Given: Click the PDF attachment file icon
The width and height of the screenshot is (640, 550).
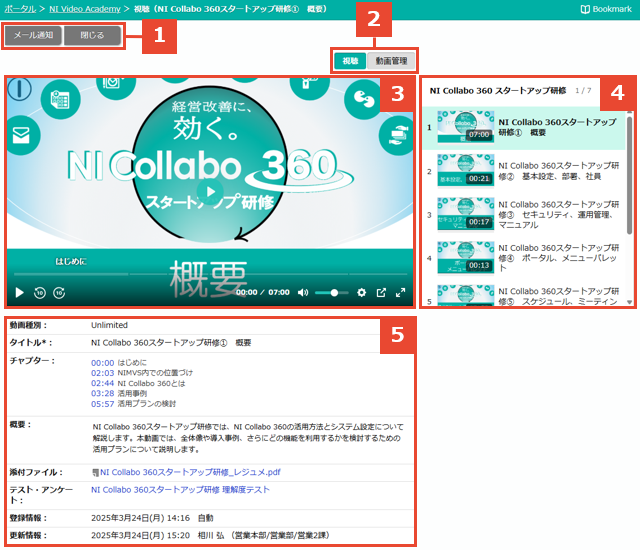Looking at the screenshot, I should 96,472.
